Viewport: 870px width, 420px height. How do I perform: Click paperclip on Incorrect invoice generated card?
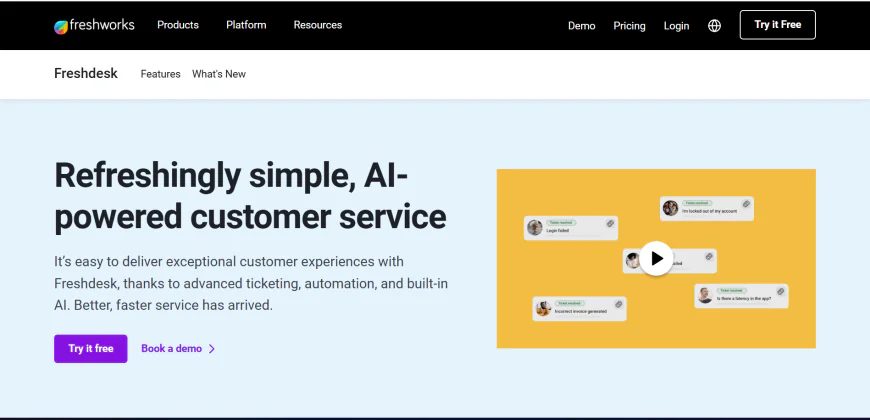point(619,304)
